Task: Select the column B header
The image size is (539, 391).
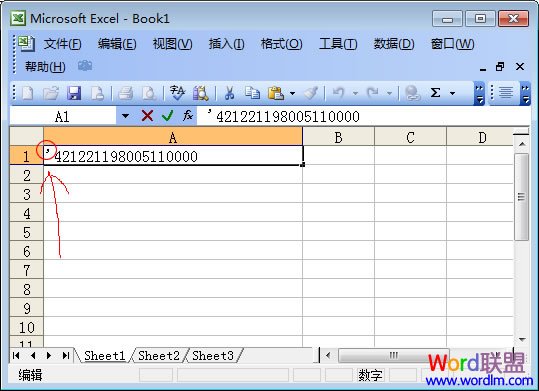Action: [x=339, y=137]
